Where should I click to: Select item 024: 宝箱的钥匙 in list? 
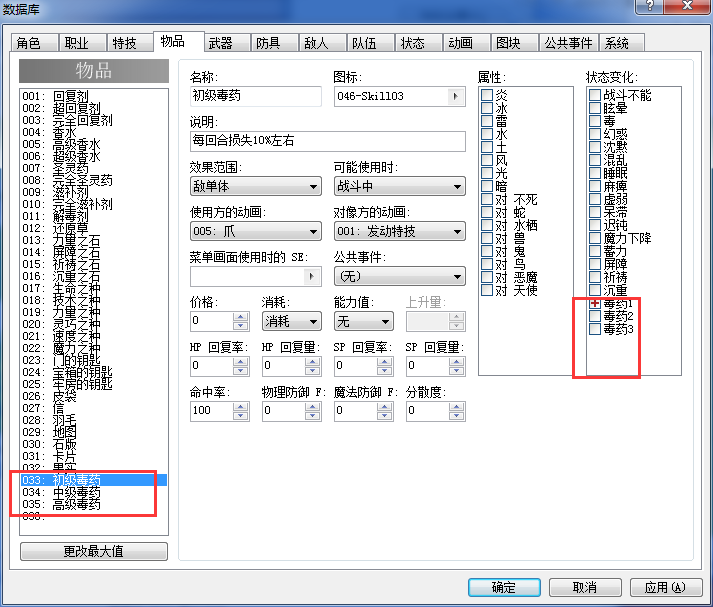tap(94, 372)
